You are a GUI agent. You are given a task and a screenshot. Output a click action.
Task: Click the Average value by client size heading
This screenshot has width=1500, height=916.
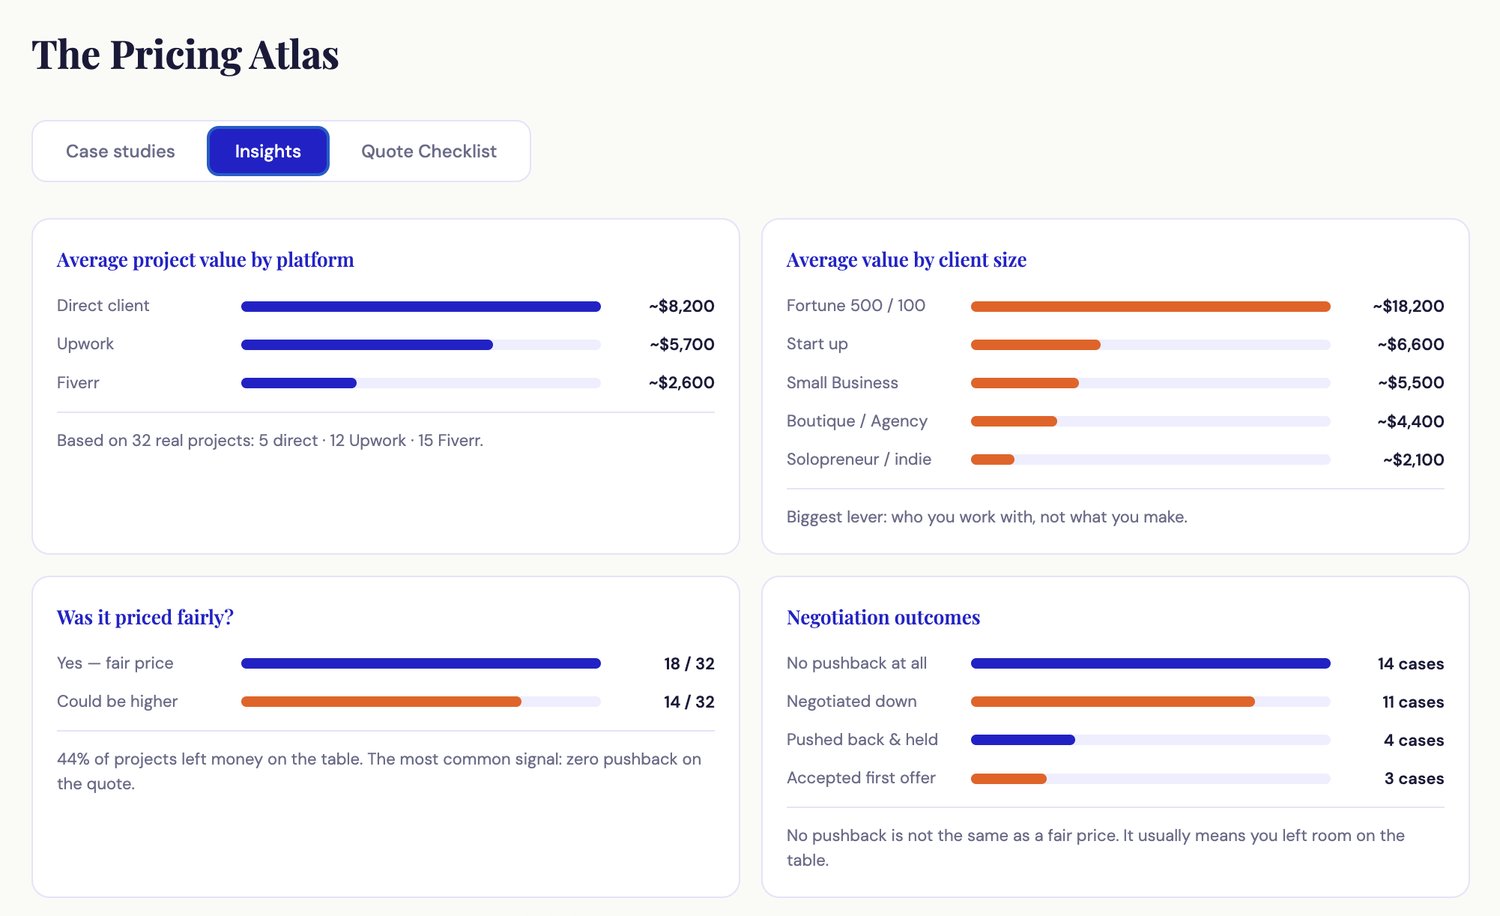point(906,260)
